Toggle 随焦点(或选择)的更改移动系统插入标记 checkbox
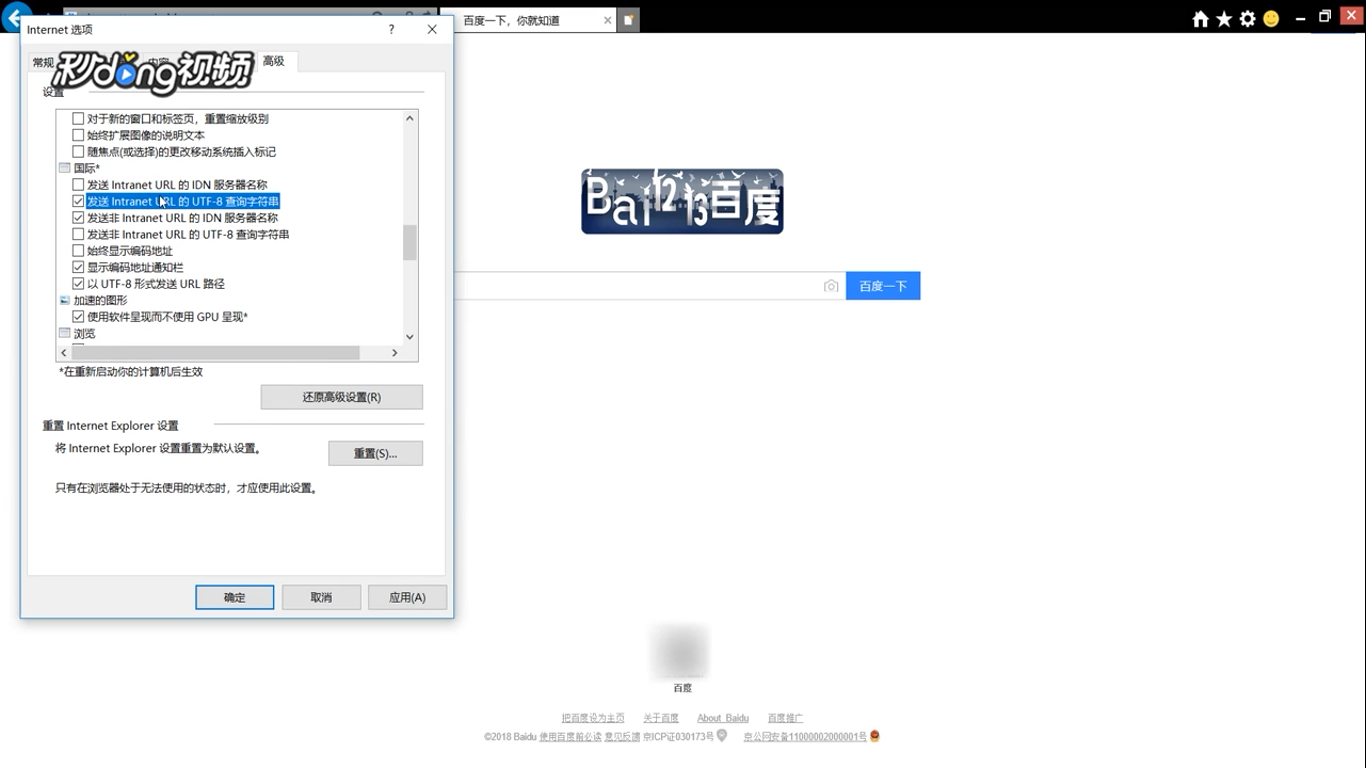The height and width of the screenshot is (768, 1366). [x=79, y=152]
